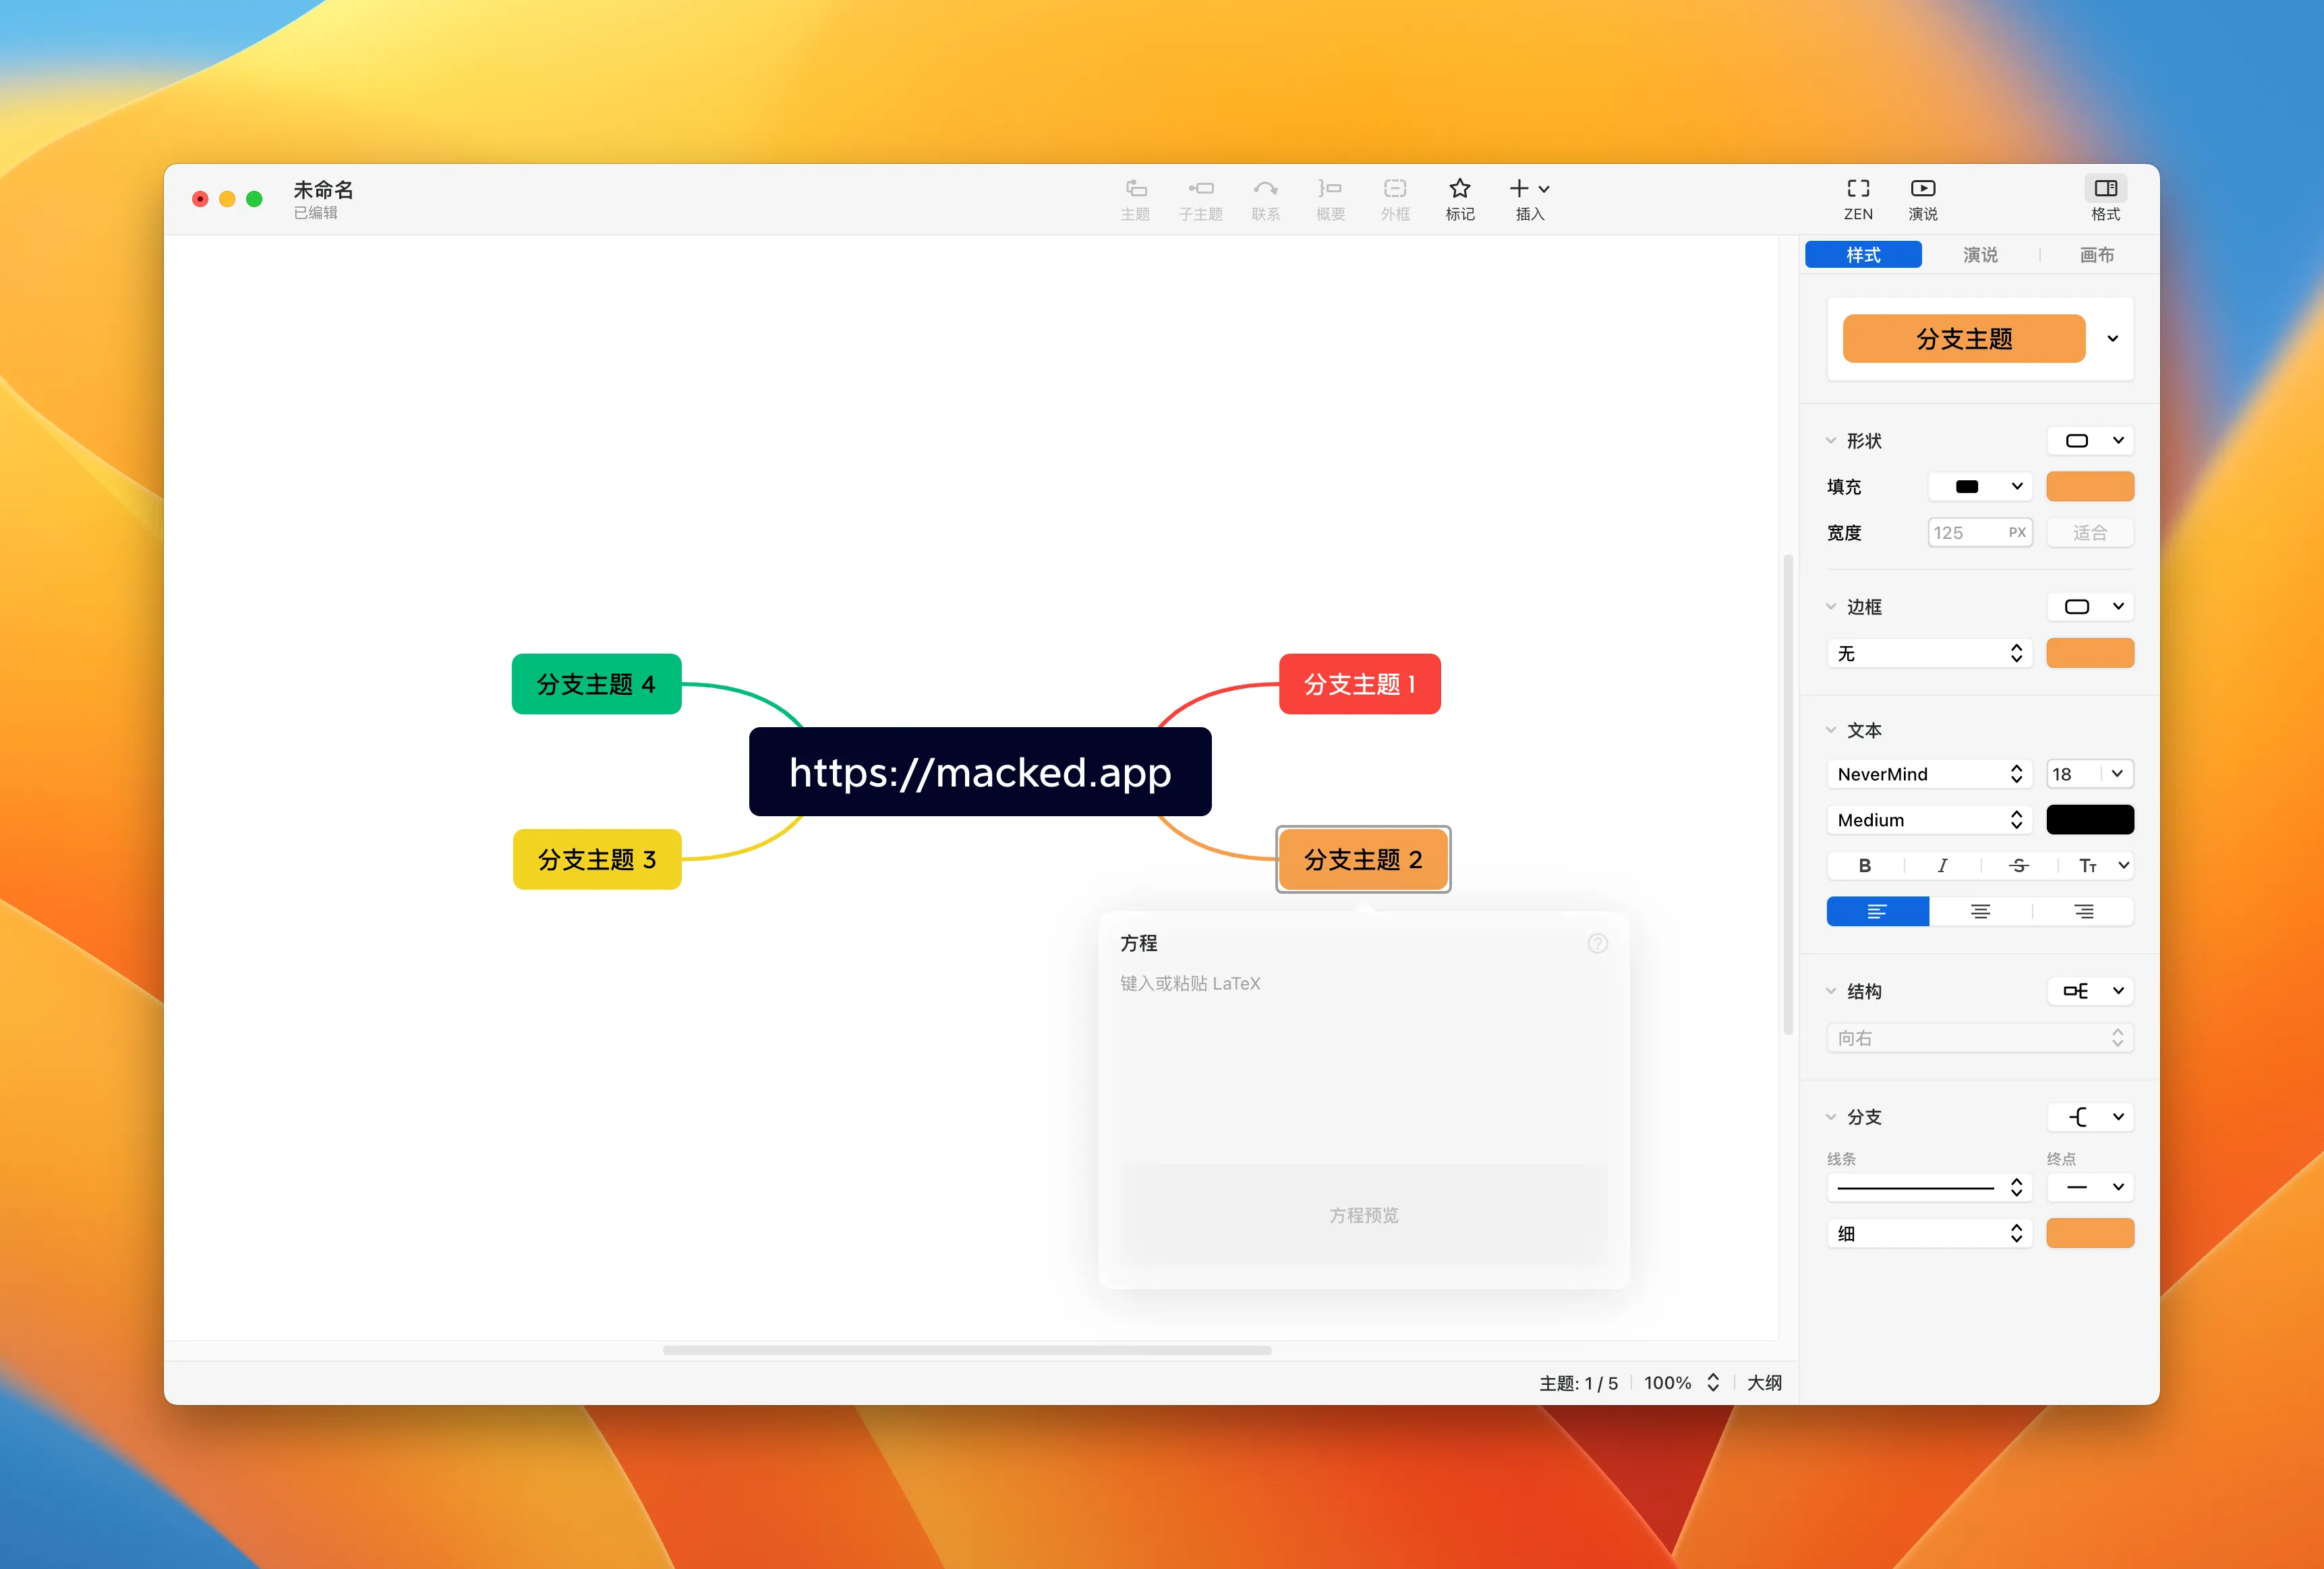Open the branch shape dropdown
The image size is (2324, 1569).
[2090, 1117]
